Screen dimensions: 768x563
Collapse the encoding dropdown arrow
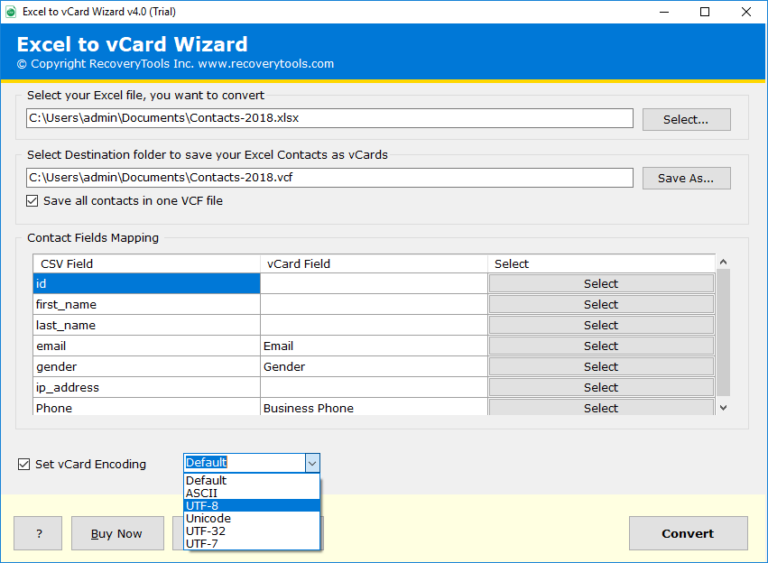(312, 463)
